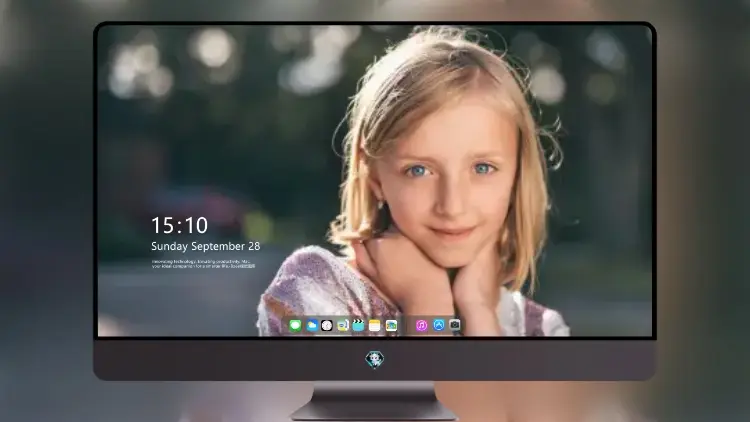Open the Maps app in the dock
This screenshot has width=750, height=422.
[x=391, y=325]
